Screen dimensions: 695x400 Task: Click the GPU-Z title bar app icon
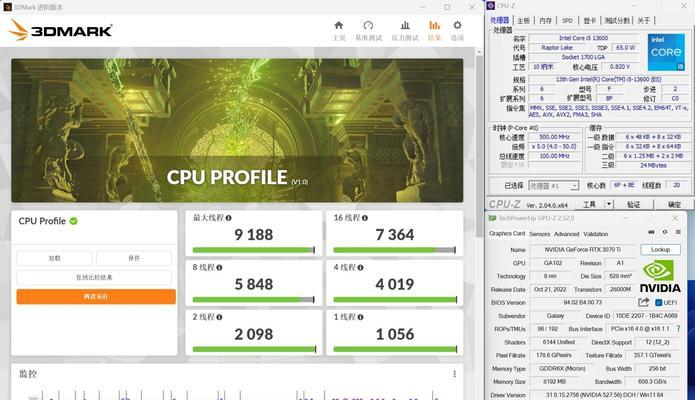(492, 218)
